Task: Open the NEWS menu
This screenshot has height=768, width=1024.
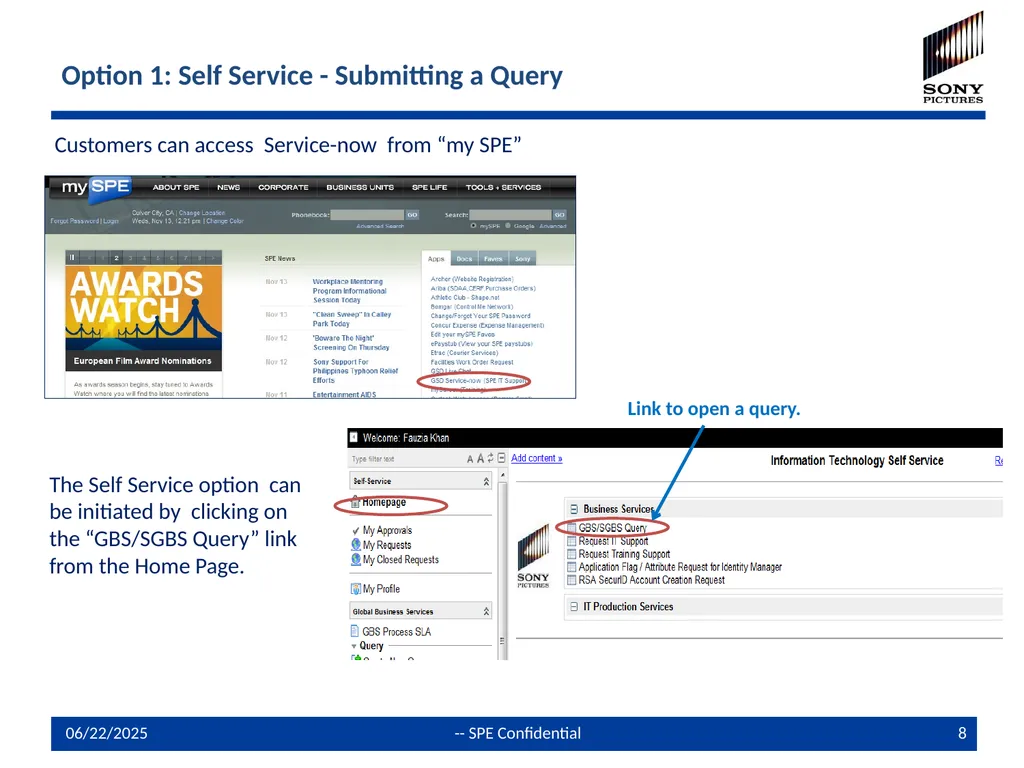Action: pyautogui.click(x=229, y=187)
